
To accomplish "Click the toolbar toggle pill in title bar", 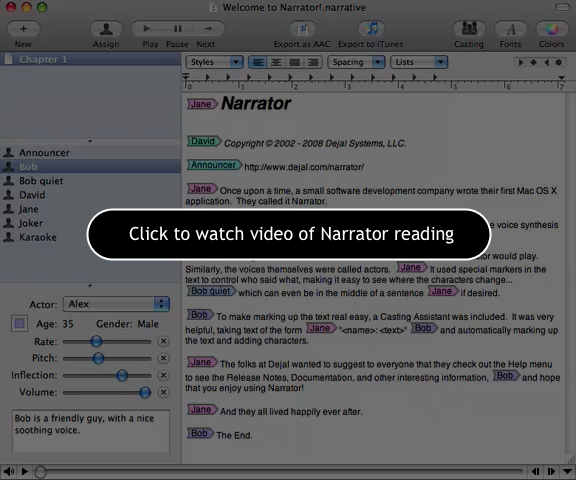I will [x=562, y=7].
